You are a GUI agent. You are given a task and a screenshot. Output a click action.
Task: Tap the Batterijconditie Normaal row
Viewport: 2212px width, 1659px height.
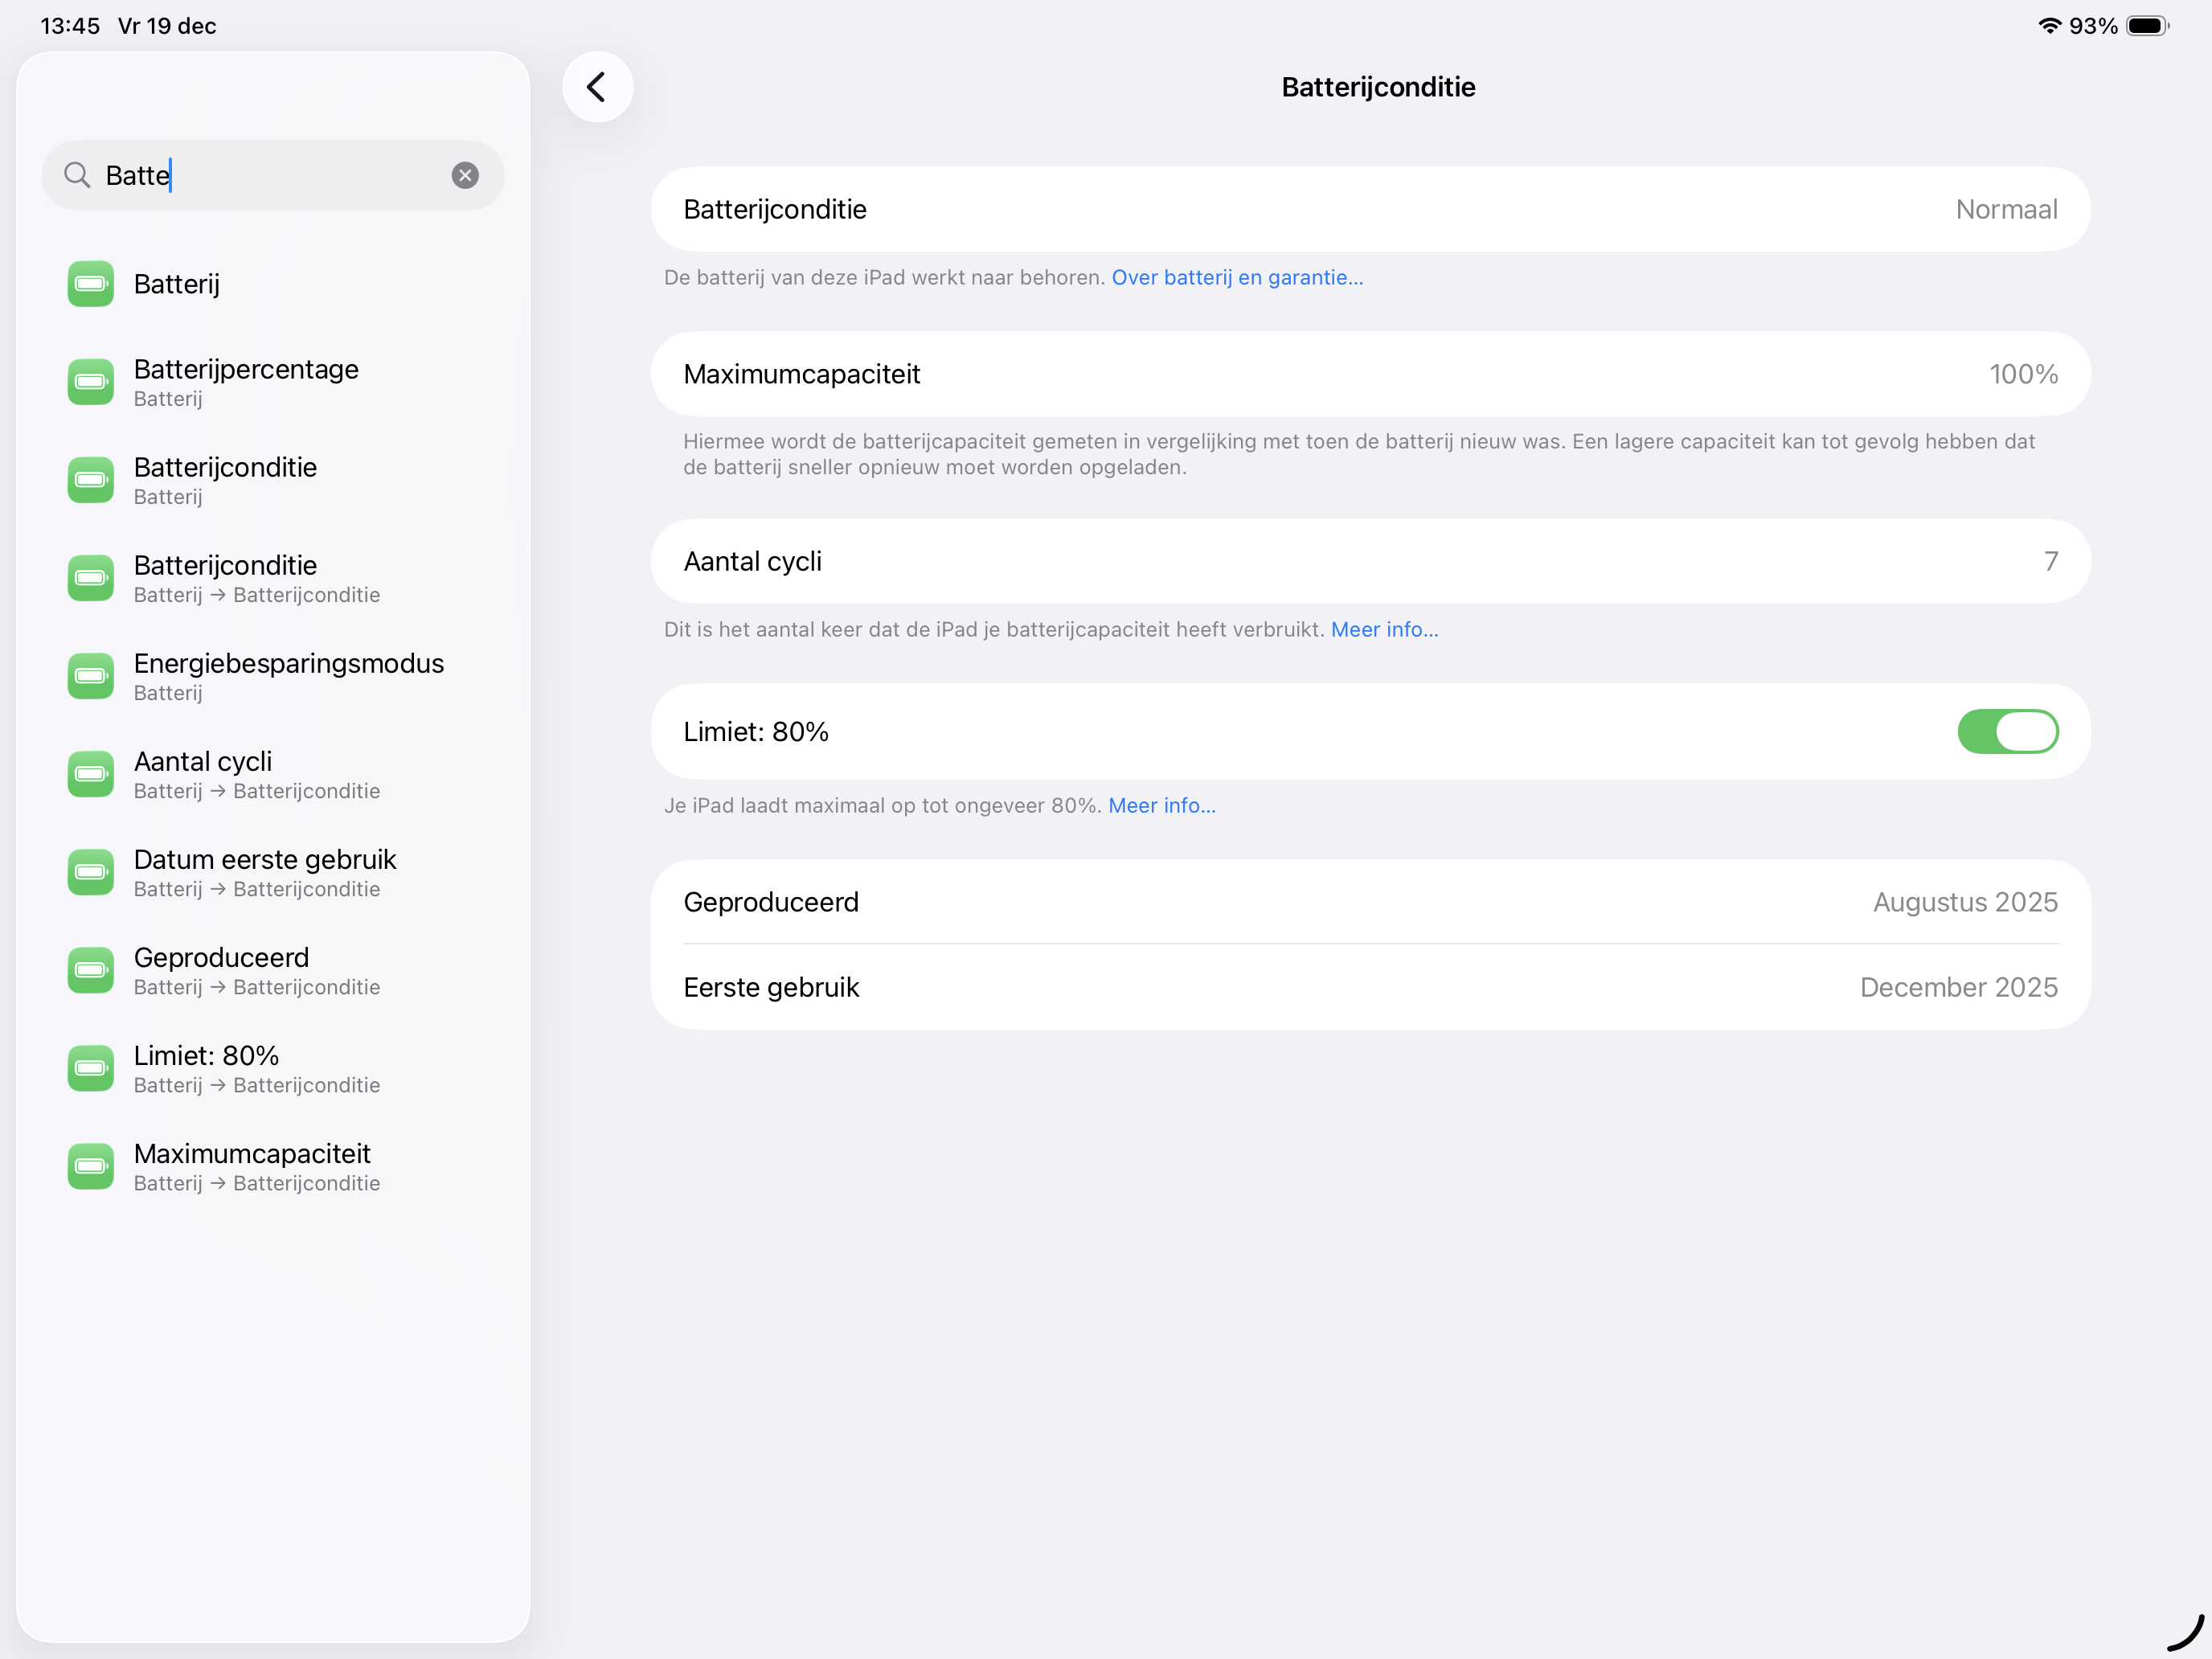pos(1370,209)
